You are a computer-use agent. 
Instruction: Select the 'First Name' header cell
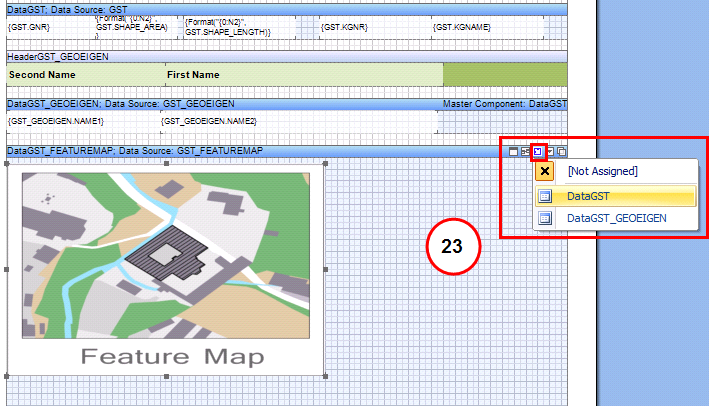pos(304,75)
